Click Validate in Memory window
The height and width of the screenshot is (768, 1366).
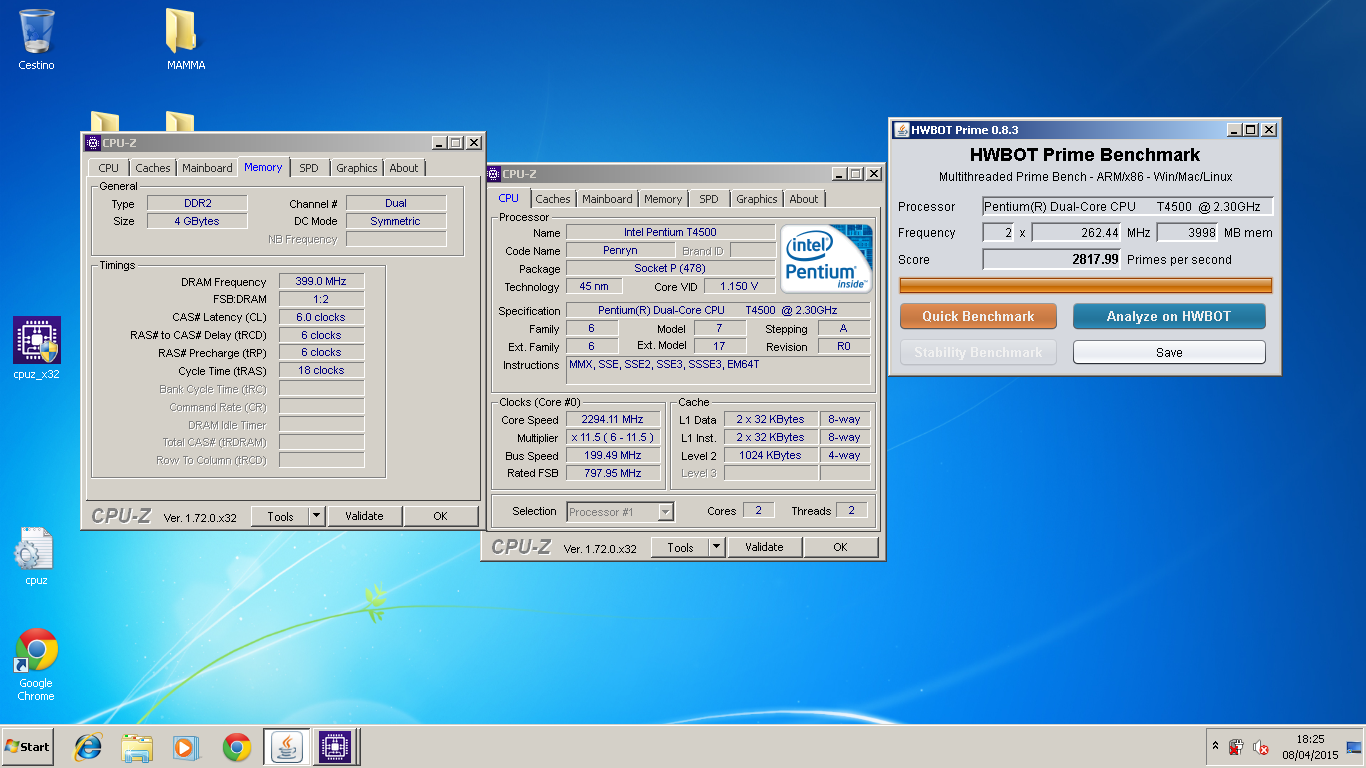pos(365,516)
